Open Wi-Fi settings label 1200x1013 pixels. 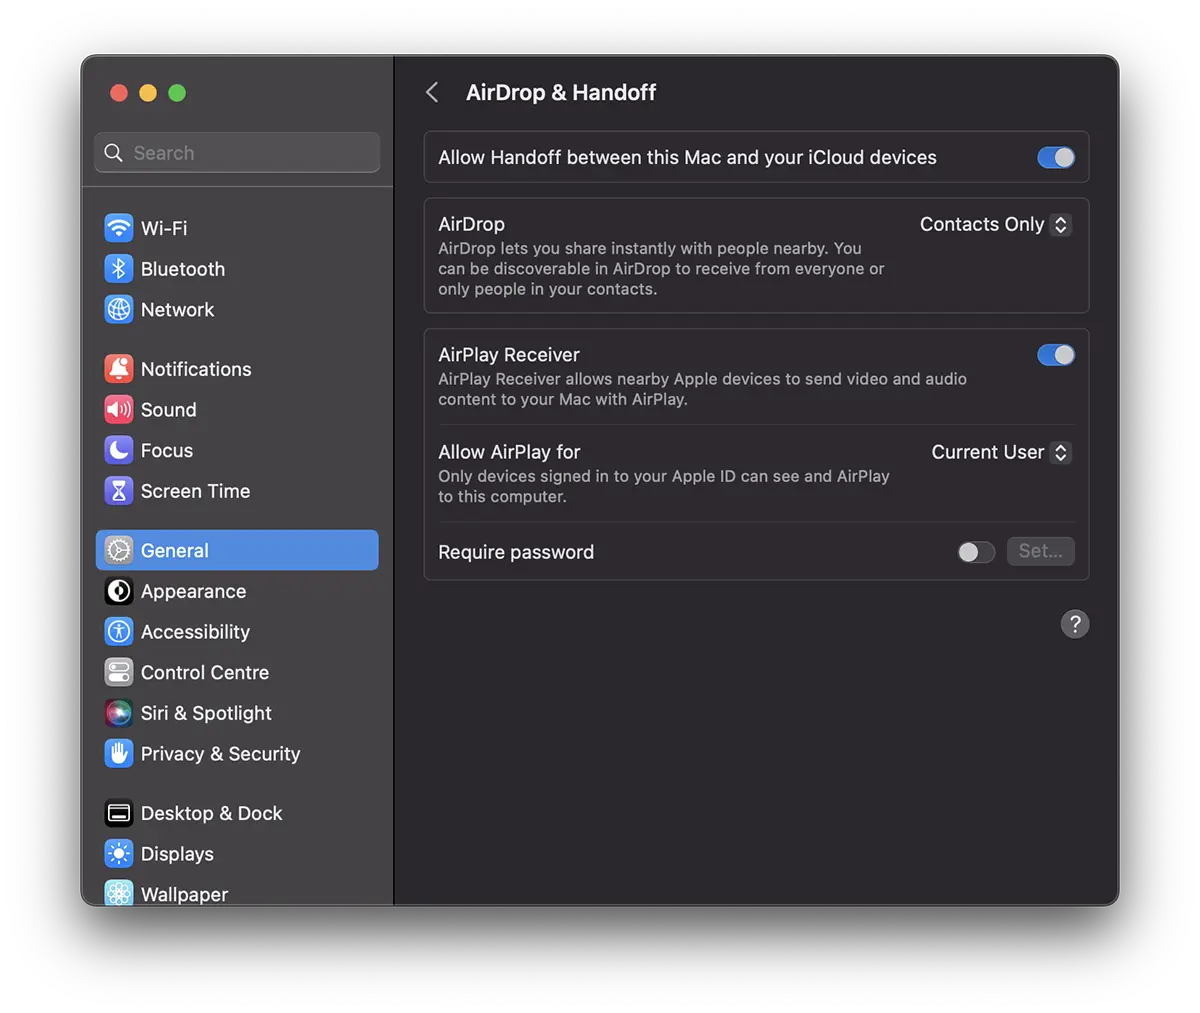164,228
